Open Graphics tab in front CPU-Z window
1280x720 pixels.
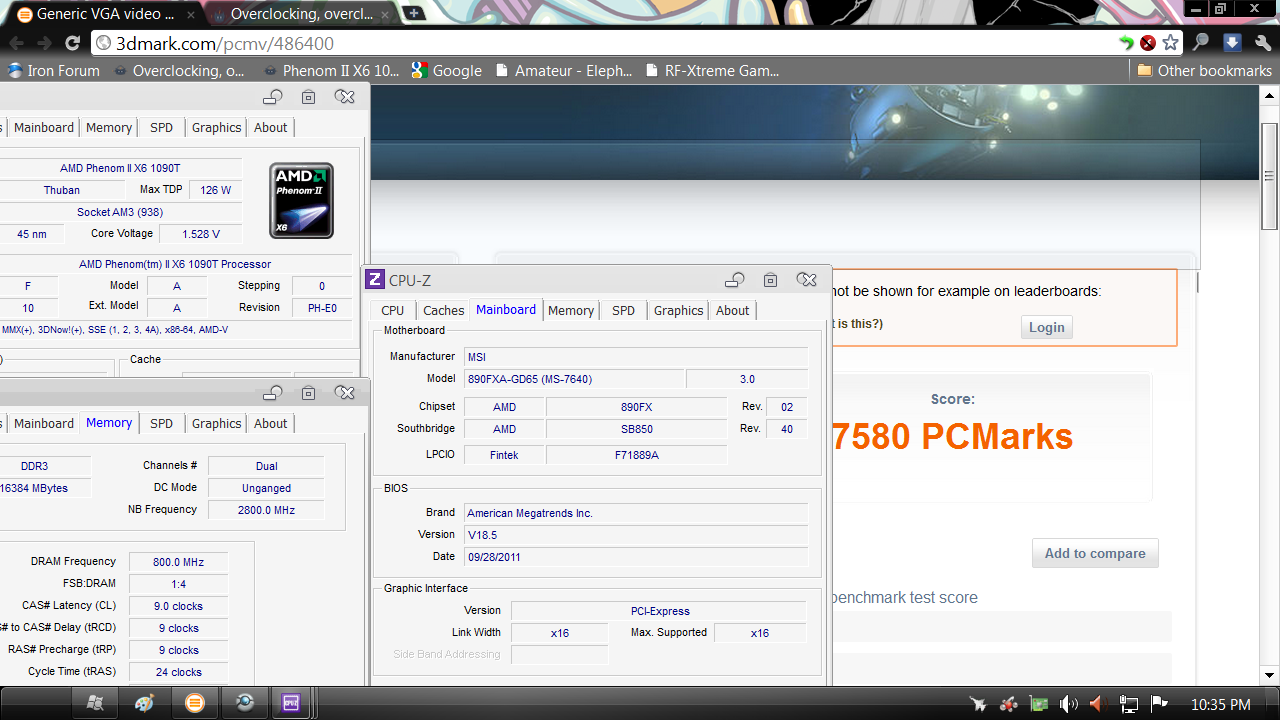pyautogui.click(x=678, y=311)
